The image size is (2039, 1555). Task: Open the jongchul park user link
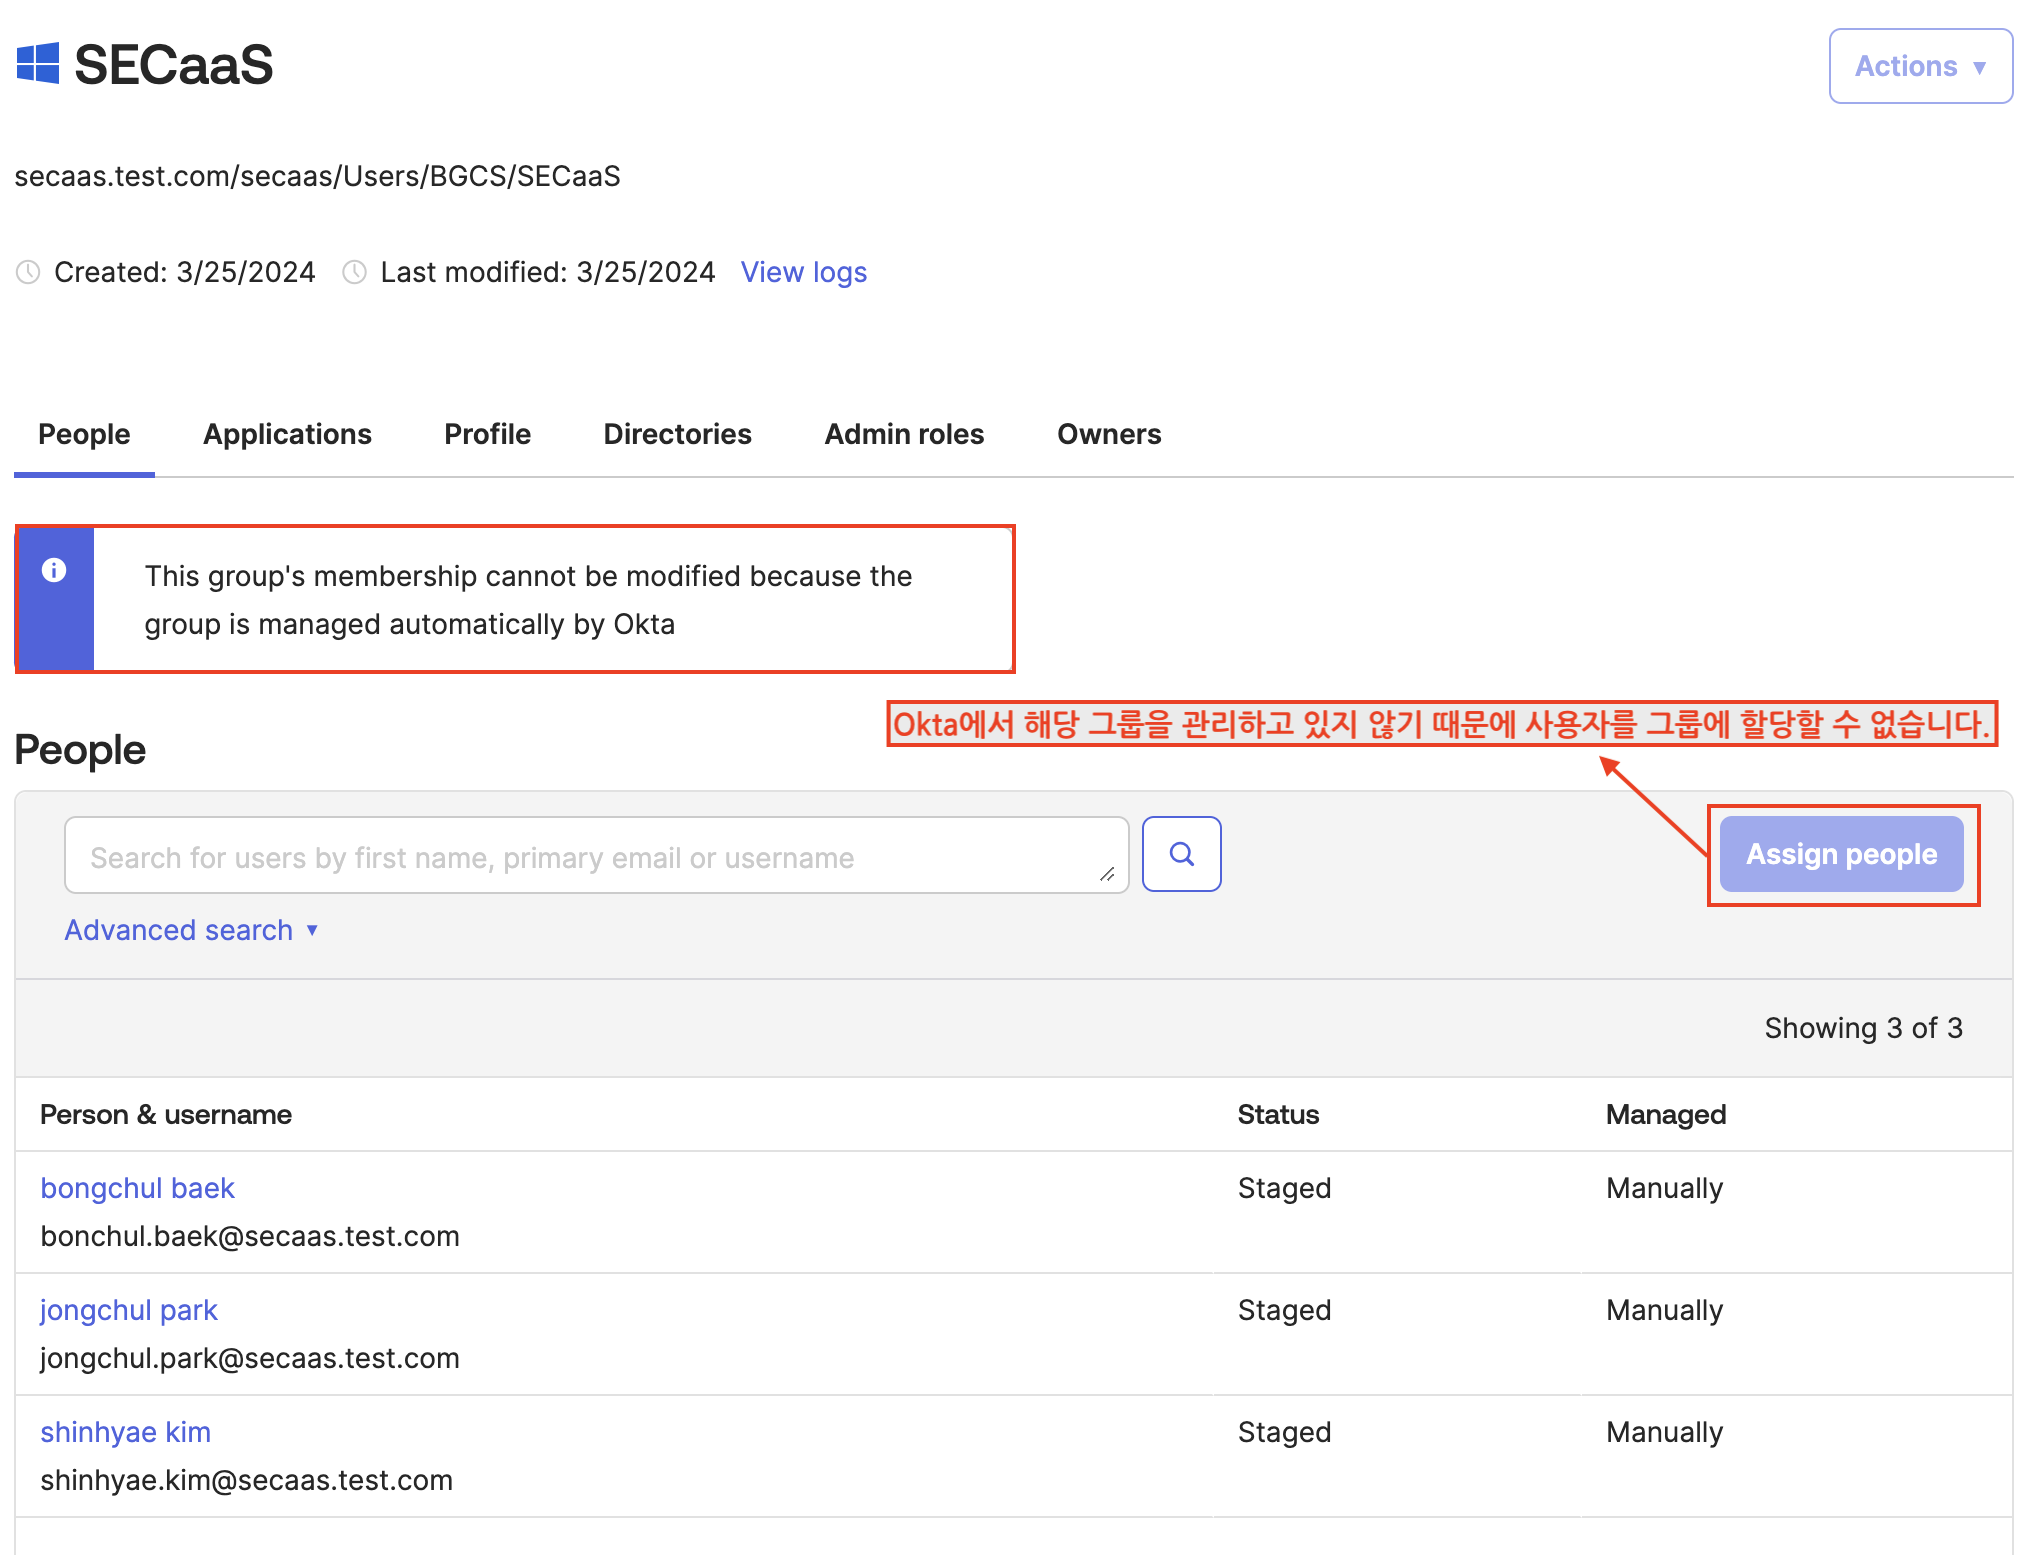click(x=128, y=1310)
